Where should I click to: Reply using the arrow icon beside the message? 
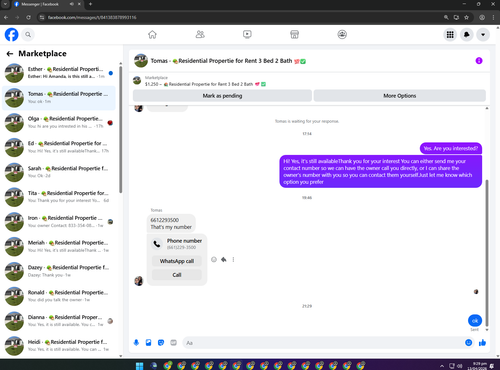pos(224,259)
